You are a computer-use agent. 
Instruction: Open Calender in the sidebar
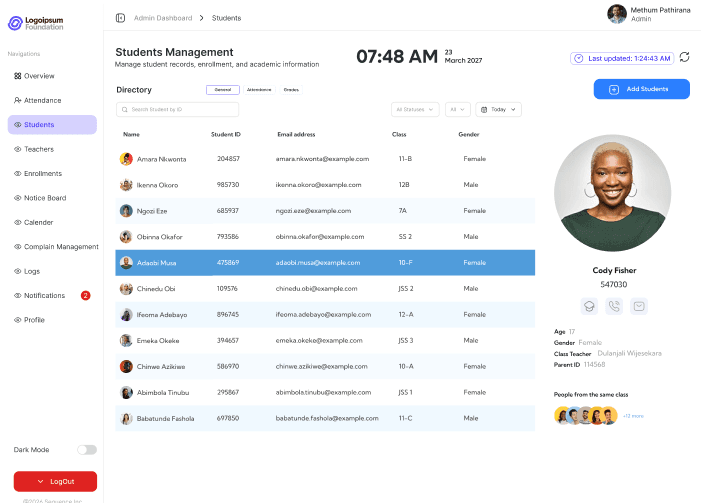34,222
